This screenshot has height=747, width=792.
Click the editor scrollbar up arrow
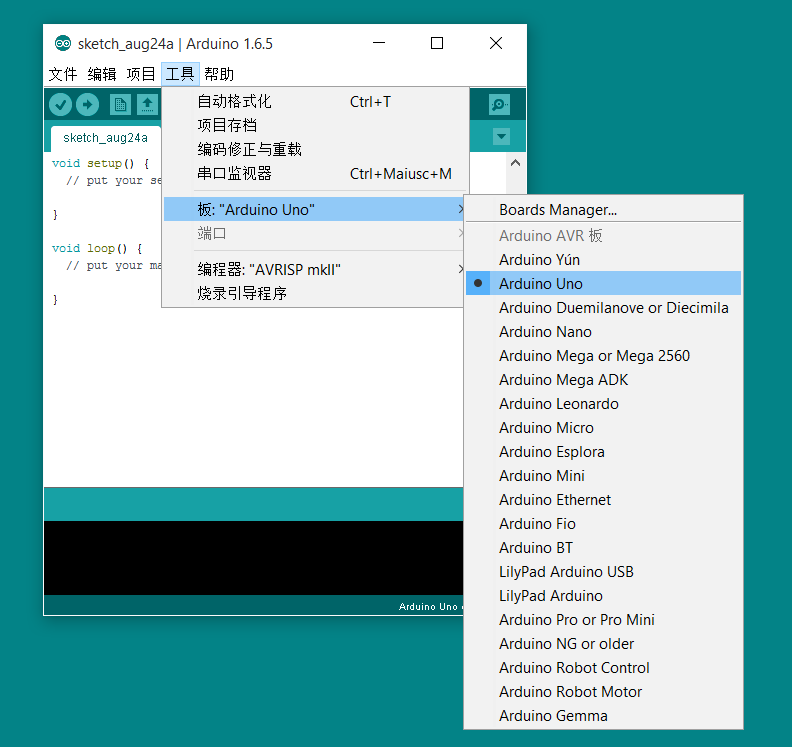click(515, 162)
